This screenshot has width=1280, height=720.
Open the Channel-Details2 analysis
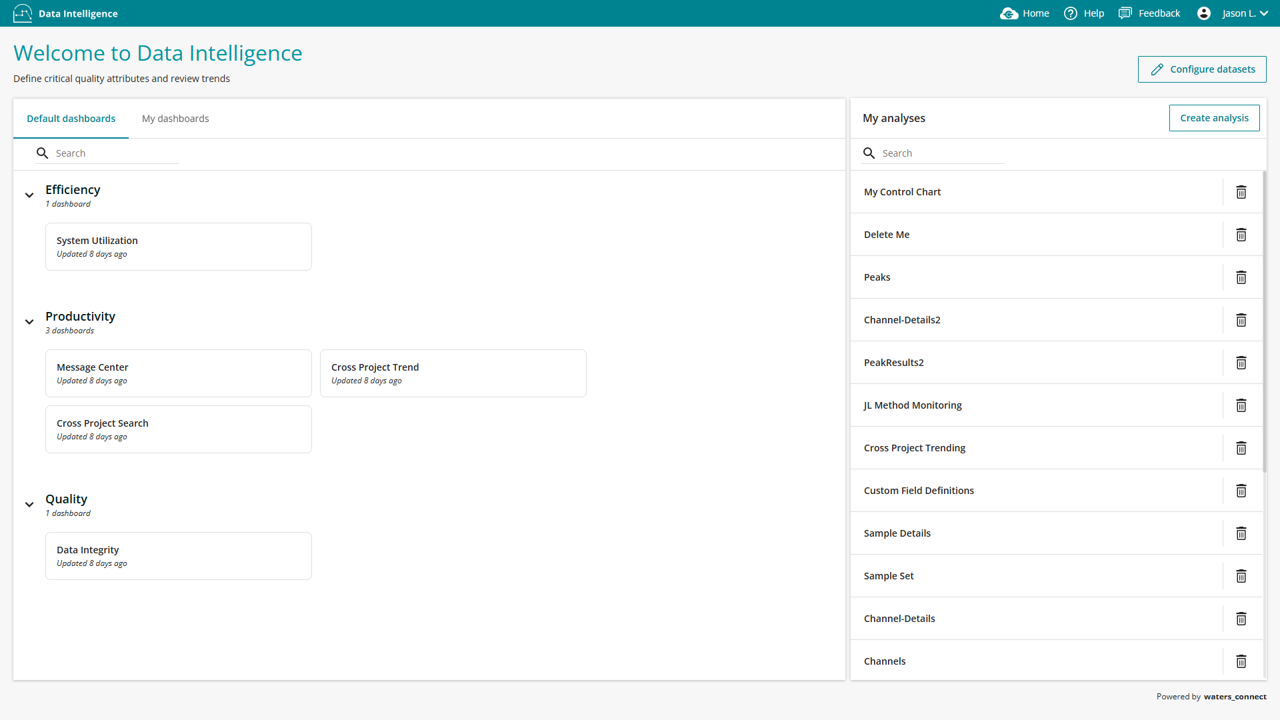tap(1036, 320)
